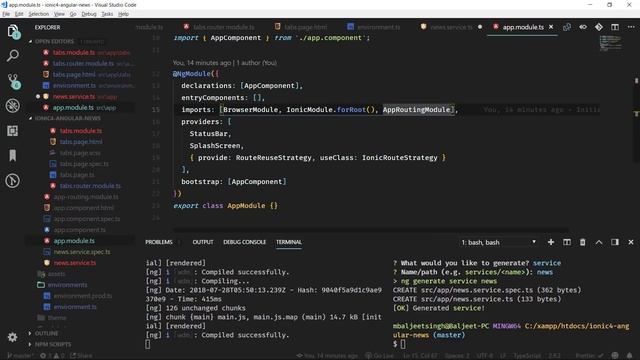
Task: Open terminal selector dropdown '1: bash, bash'
Action: pos(498,242)
